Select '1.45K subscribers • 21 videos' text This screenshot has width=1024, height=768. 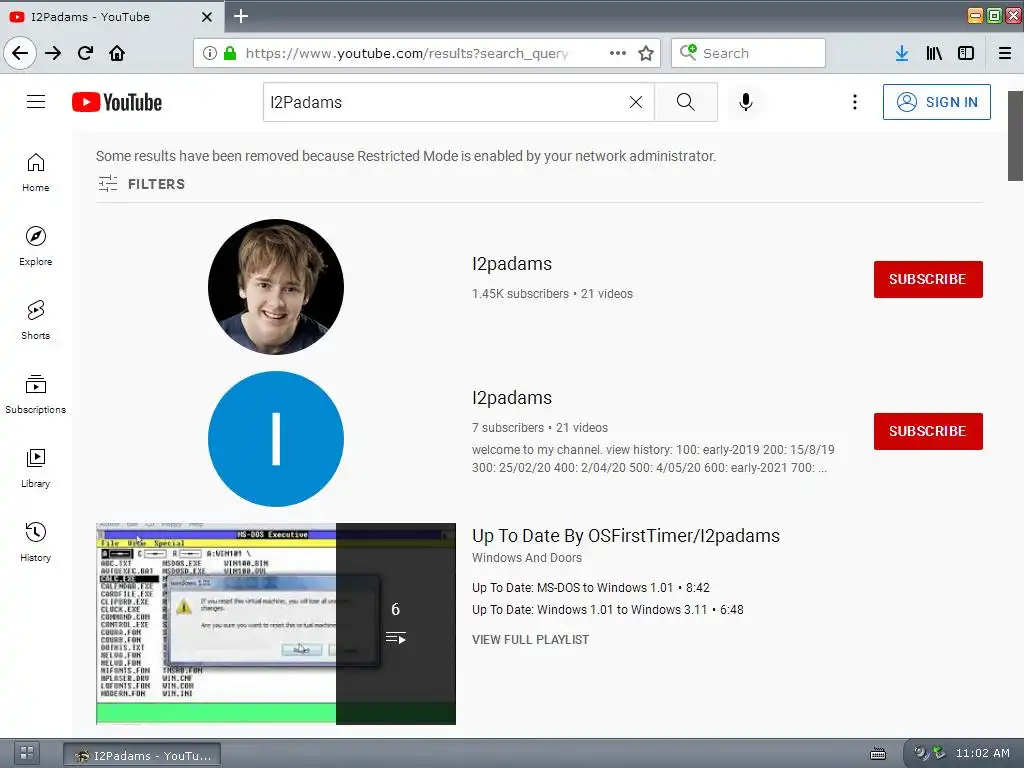click(x=552, y=294)
